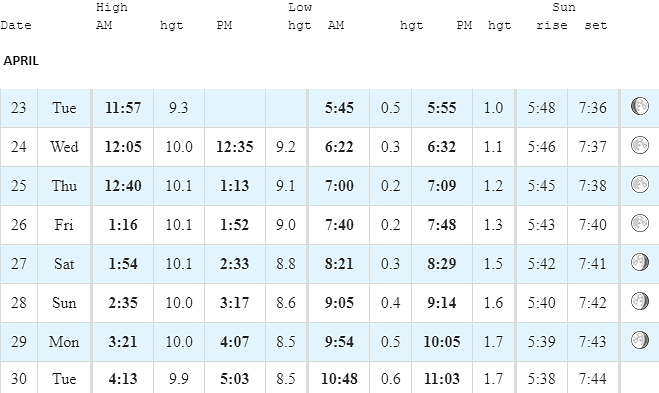
Task: Click the moon phase icon for April 23
Action: point(640,106)
